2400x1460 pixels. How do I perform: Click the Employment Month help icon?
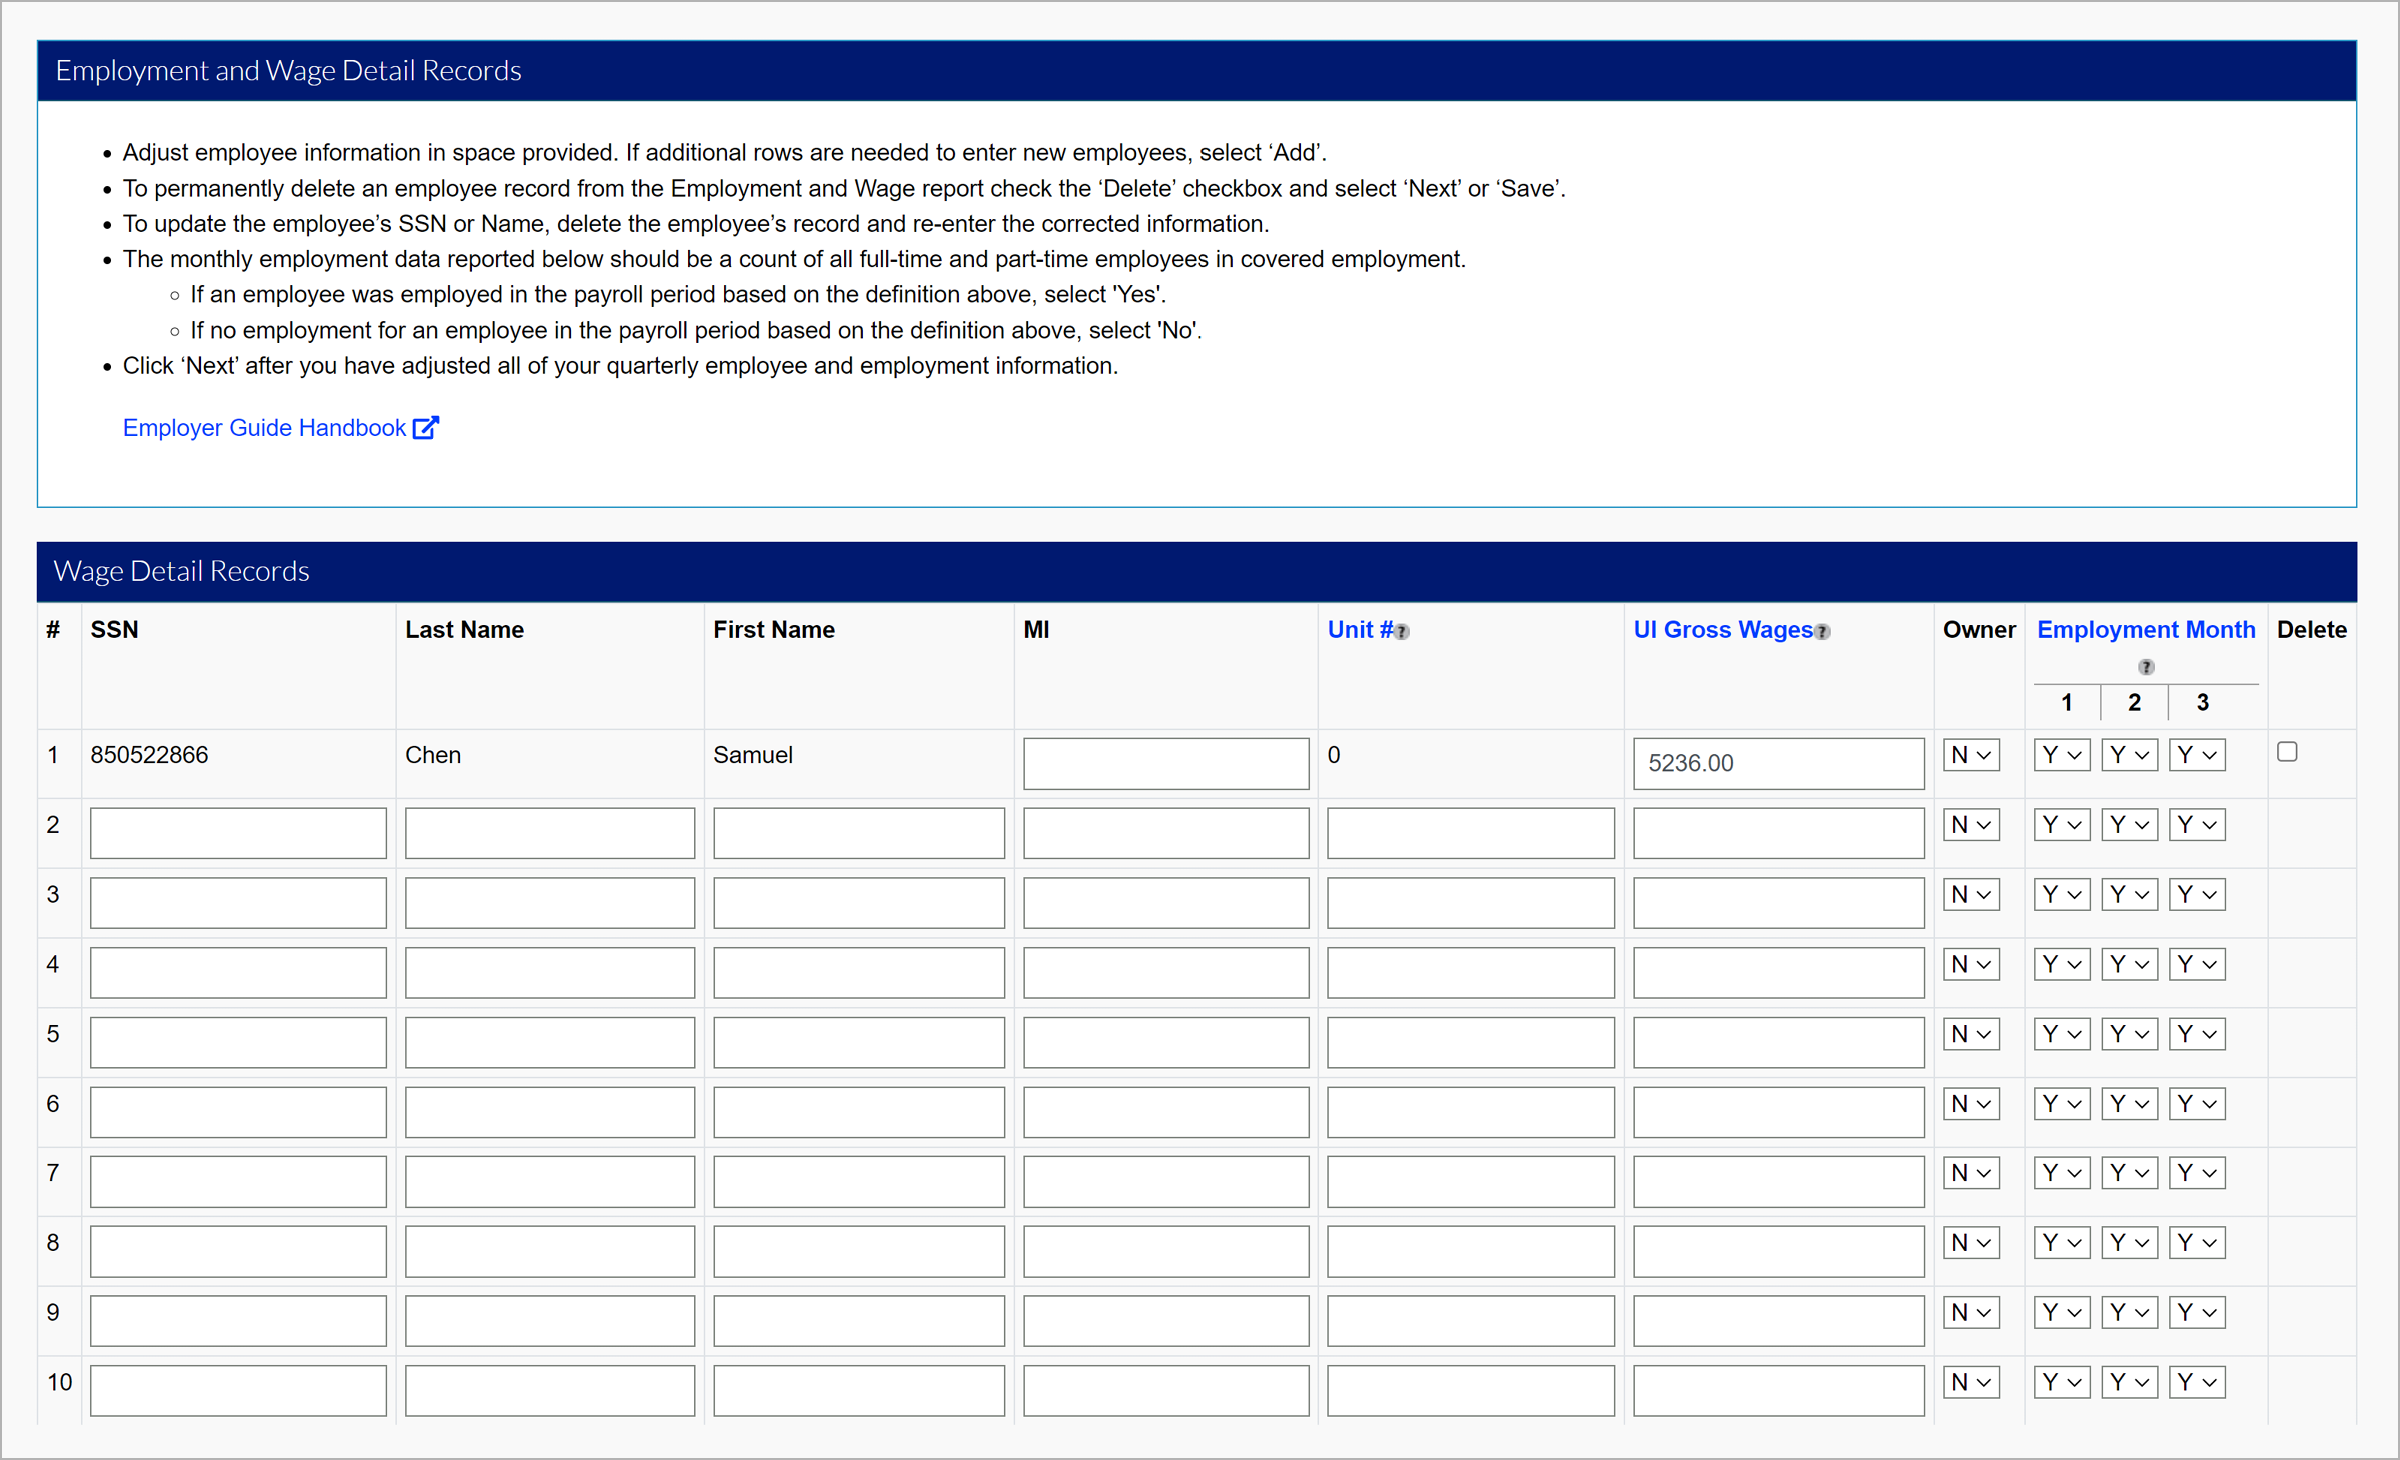point(2146,667)
